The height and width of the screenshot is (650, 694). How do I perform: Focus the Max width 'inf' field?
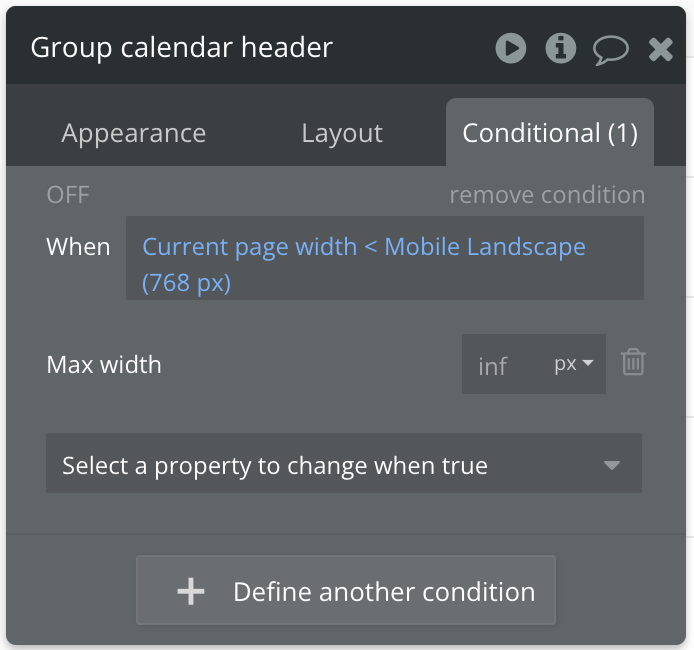point(494,365)
